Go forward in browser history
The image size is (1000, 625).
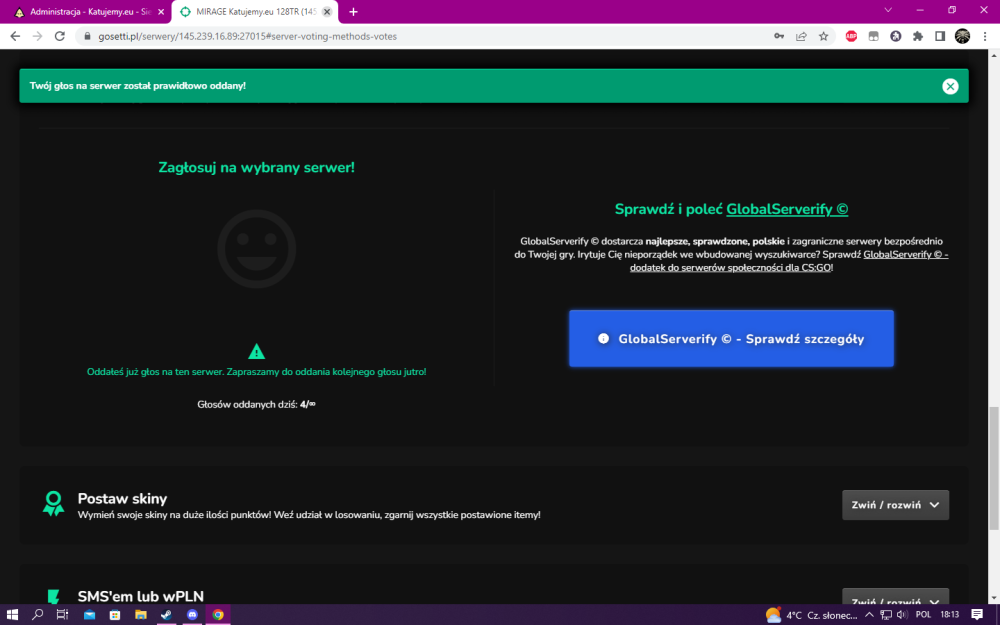point(38,36)
